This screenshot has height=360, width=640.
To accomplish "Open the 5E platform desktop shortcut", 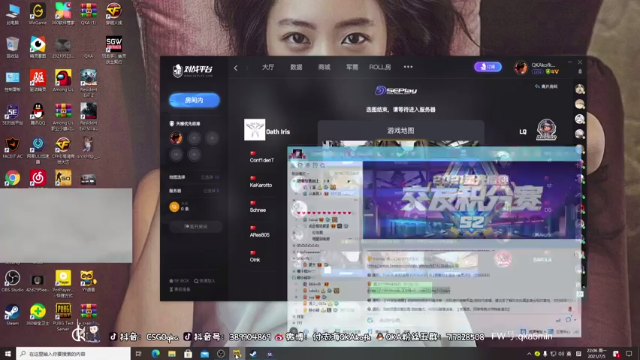I will [12, 113].
